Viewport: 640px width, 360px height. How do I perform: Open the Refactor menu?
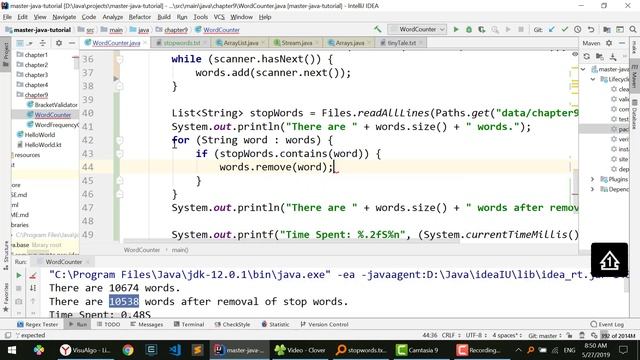140,17
